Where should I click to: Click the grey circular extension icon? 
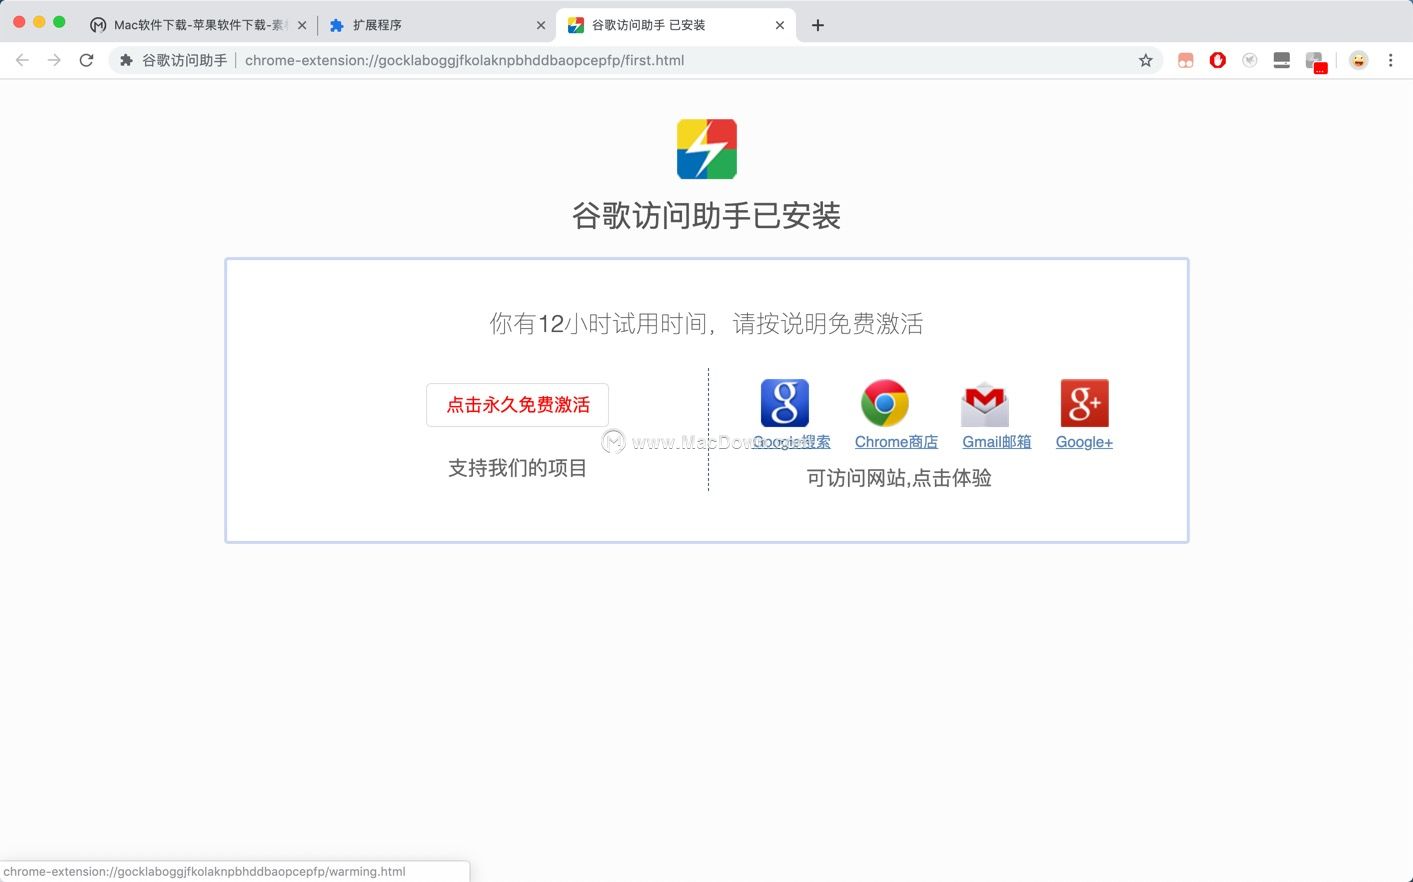[x=1250, y=60]
